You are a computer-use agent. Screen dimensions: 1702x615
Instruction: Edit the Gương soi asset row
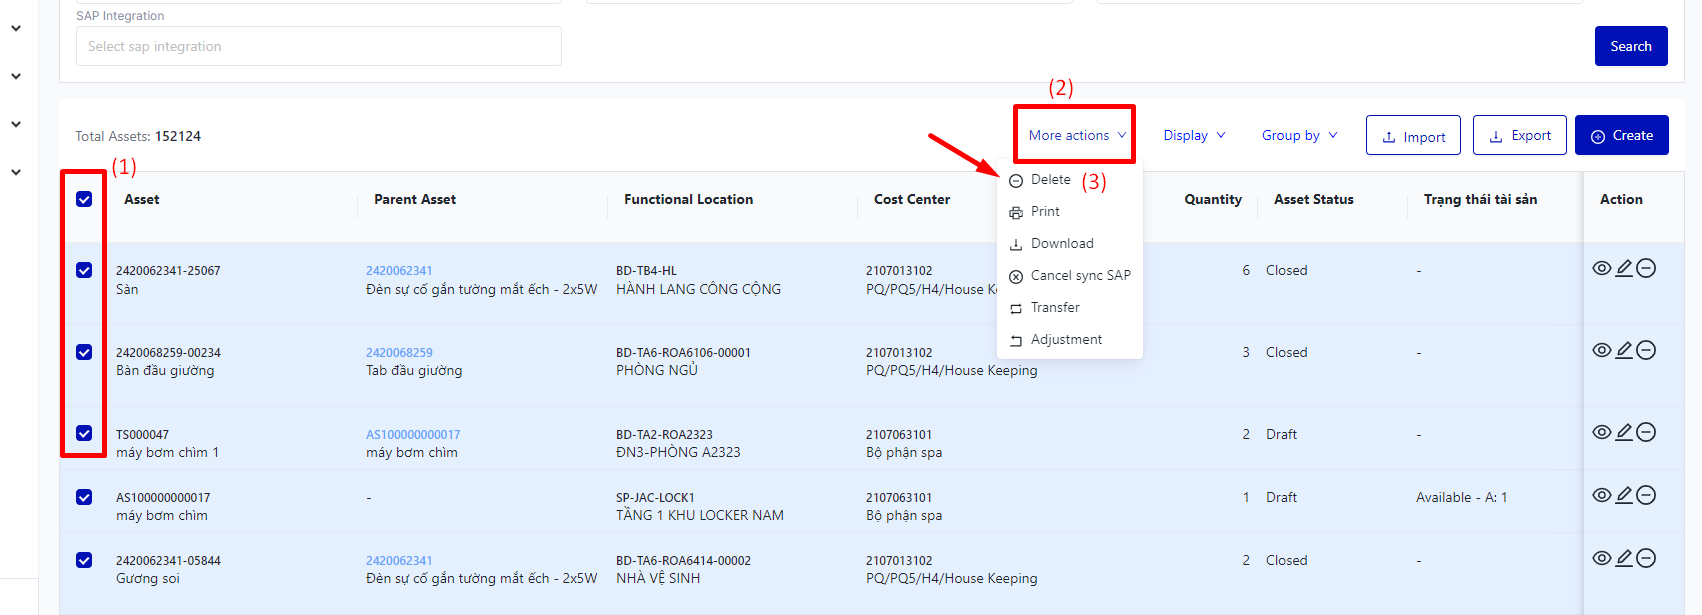click(x=1624, y=558)
